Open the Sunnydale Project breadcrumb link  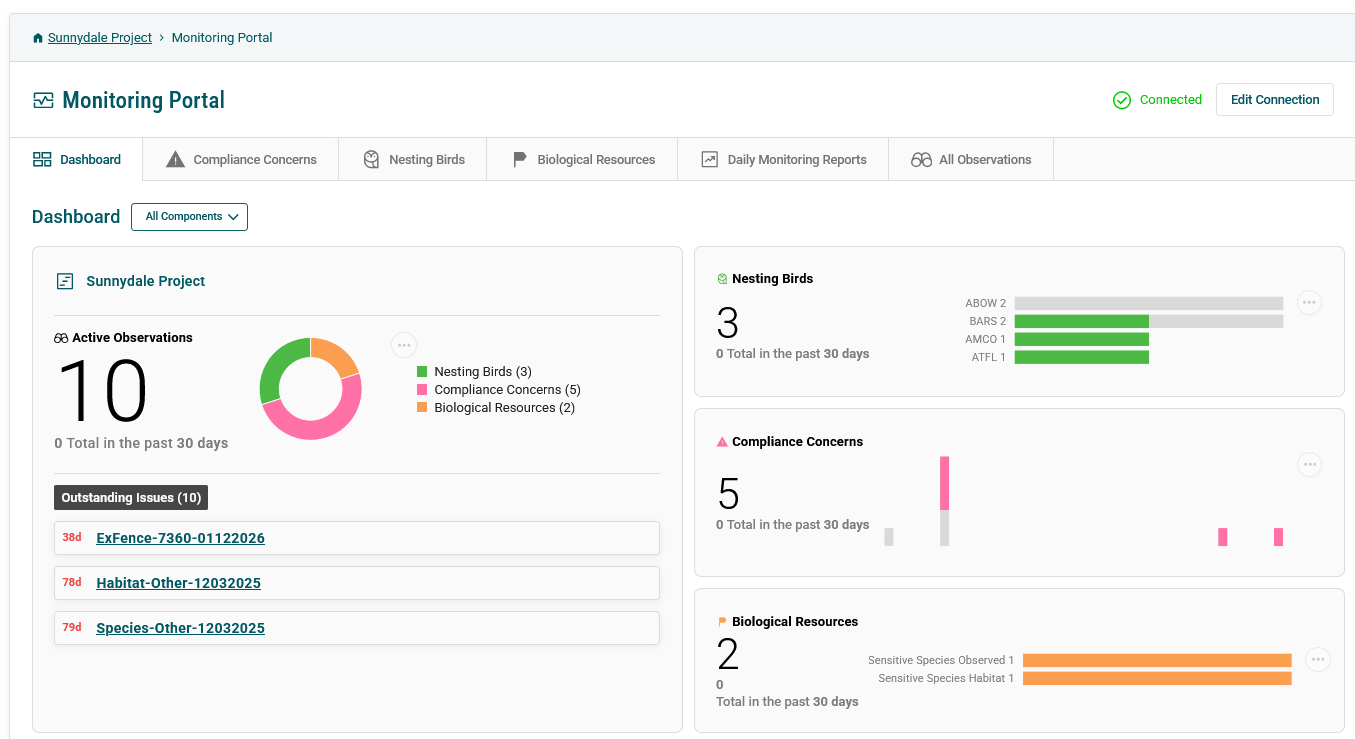point(100,38)
